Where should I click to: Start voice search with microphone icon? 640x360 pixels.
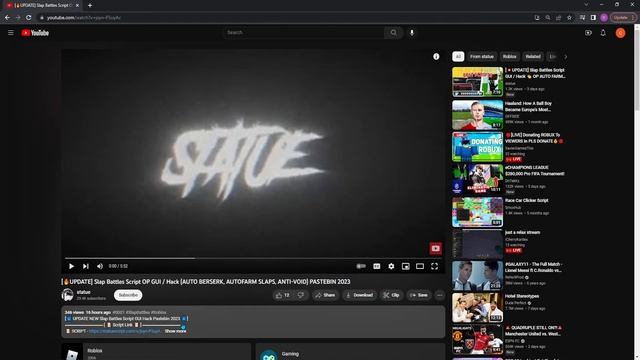pyautogui.click(x=412, y=33)
